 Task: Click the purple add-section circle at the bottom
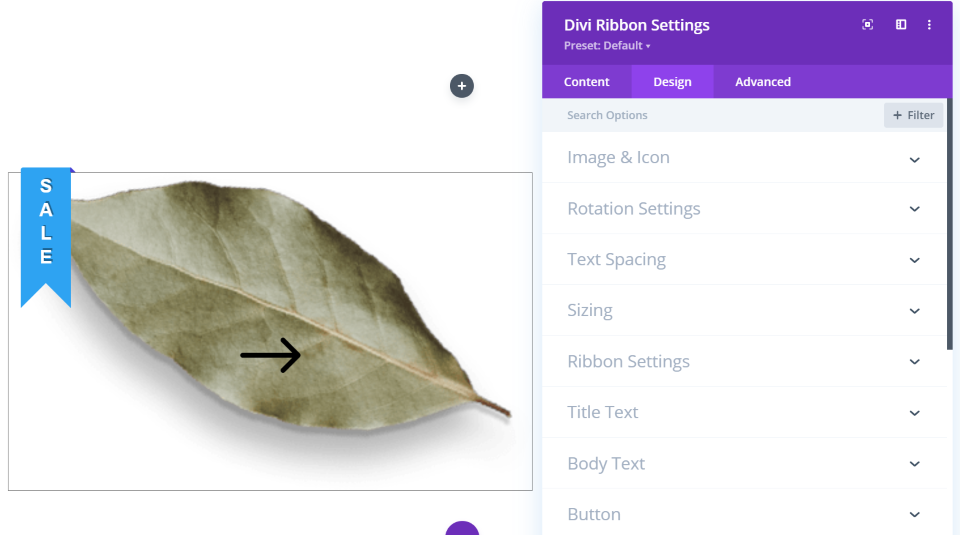[x=461, y=528]
